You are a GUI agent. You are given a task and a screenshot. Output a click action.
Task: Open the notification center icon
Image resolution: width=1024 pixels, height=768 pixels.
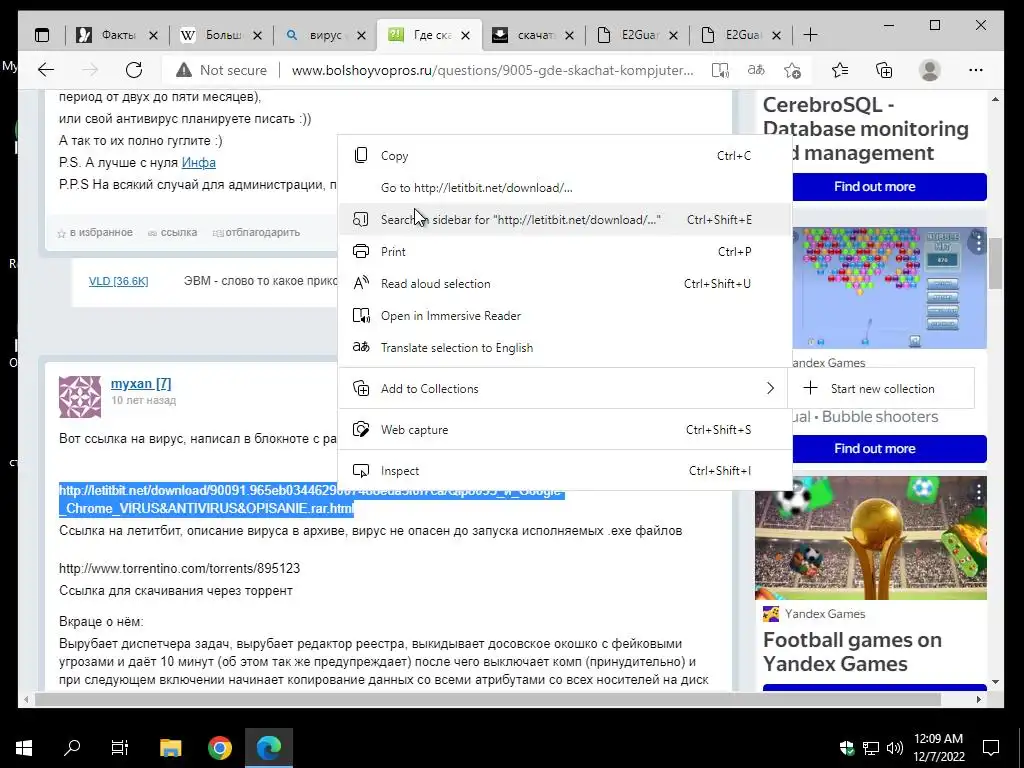coord(991,748)
